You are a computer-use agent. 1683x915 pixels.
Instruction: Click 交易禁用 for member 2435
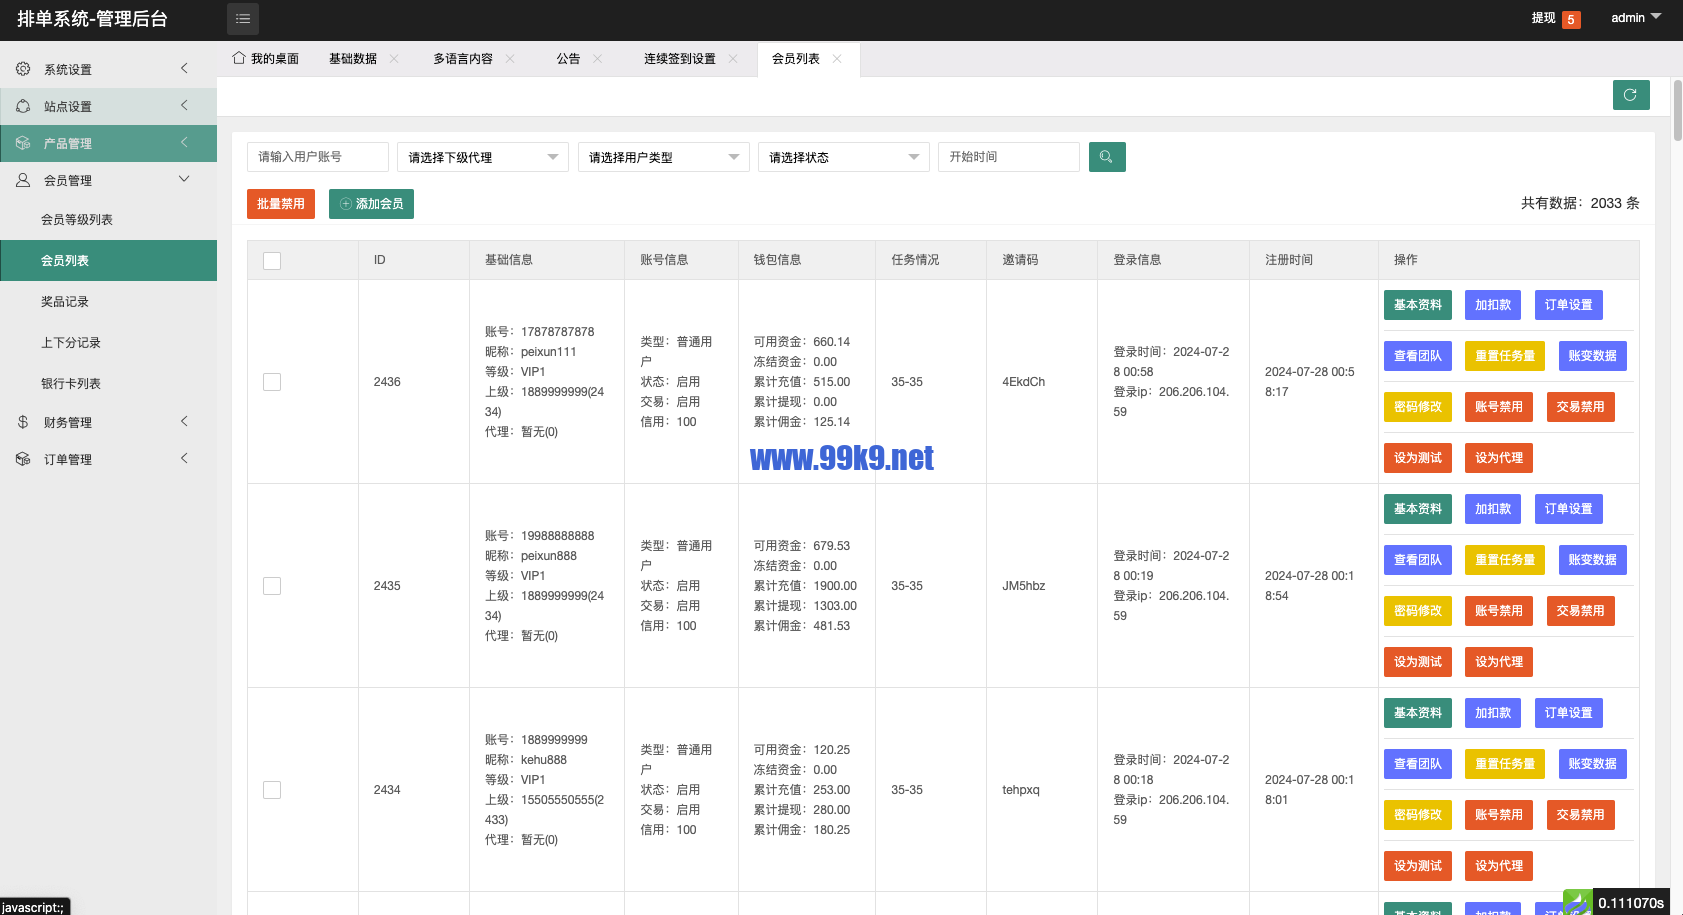[1581, 611]
